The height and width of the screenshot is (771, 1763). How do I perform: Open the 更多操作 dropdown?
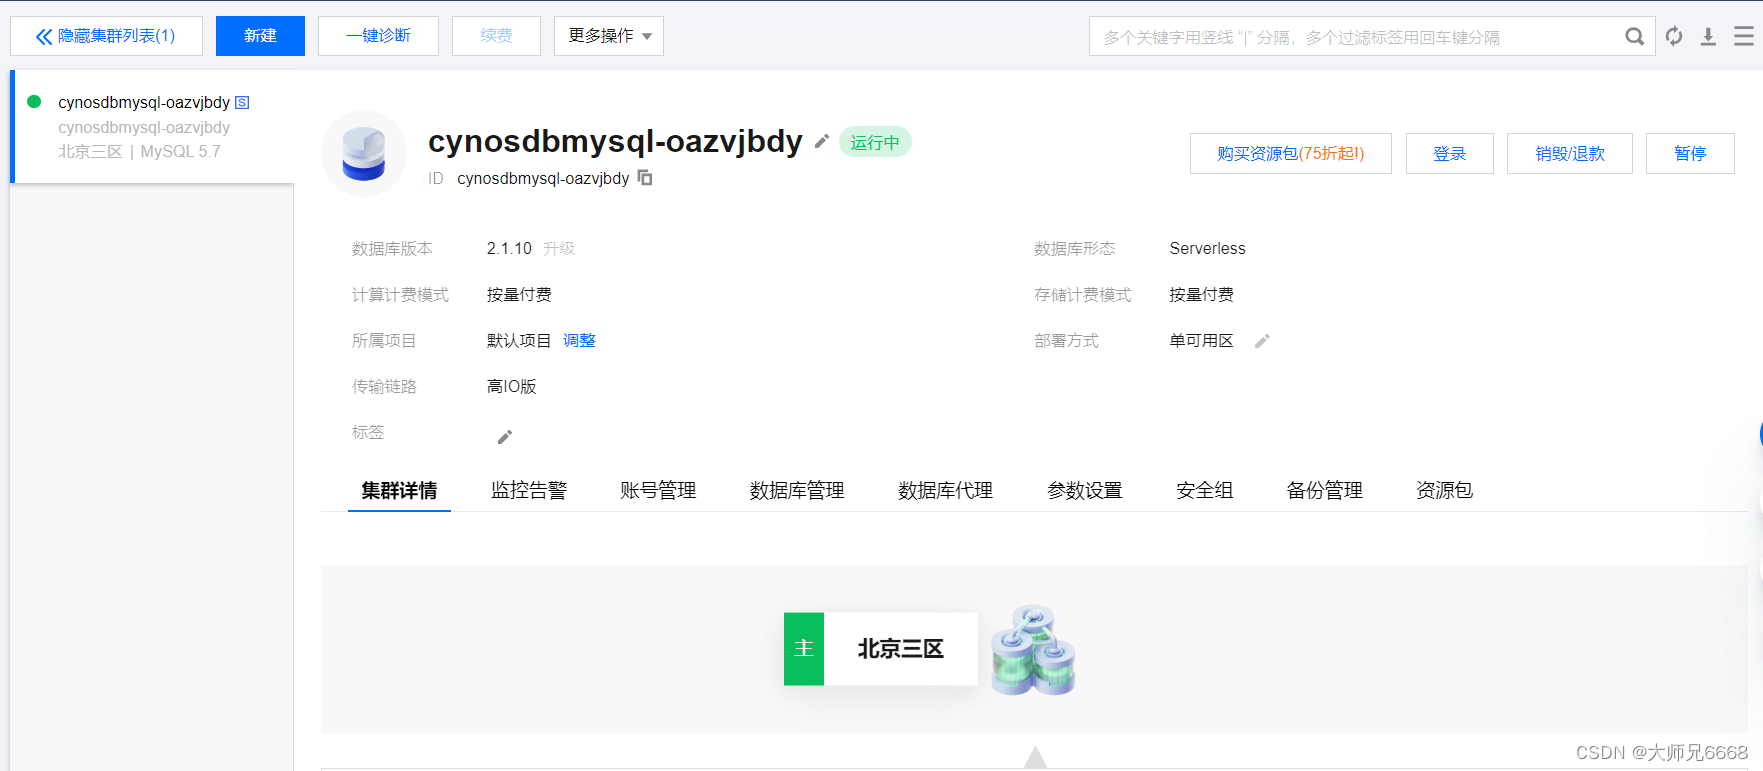tap(609, 36)
